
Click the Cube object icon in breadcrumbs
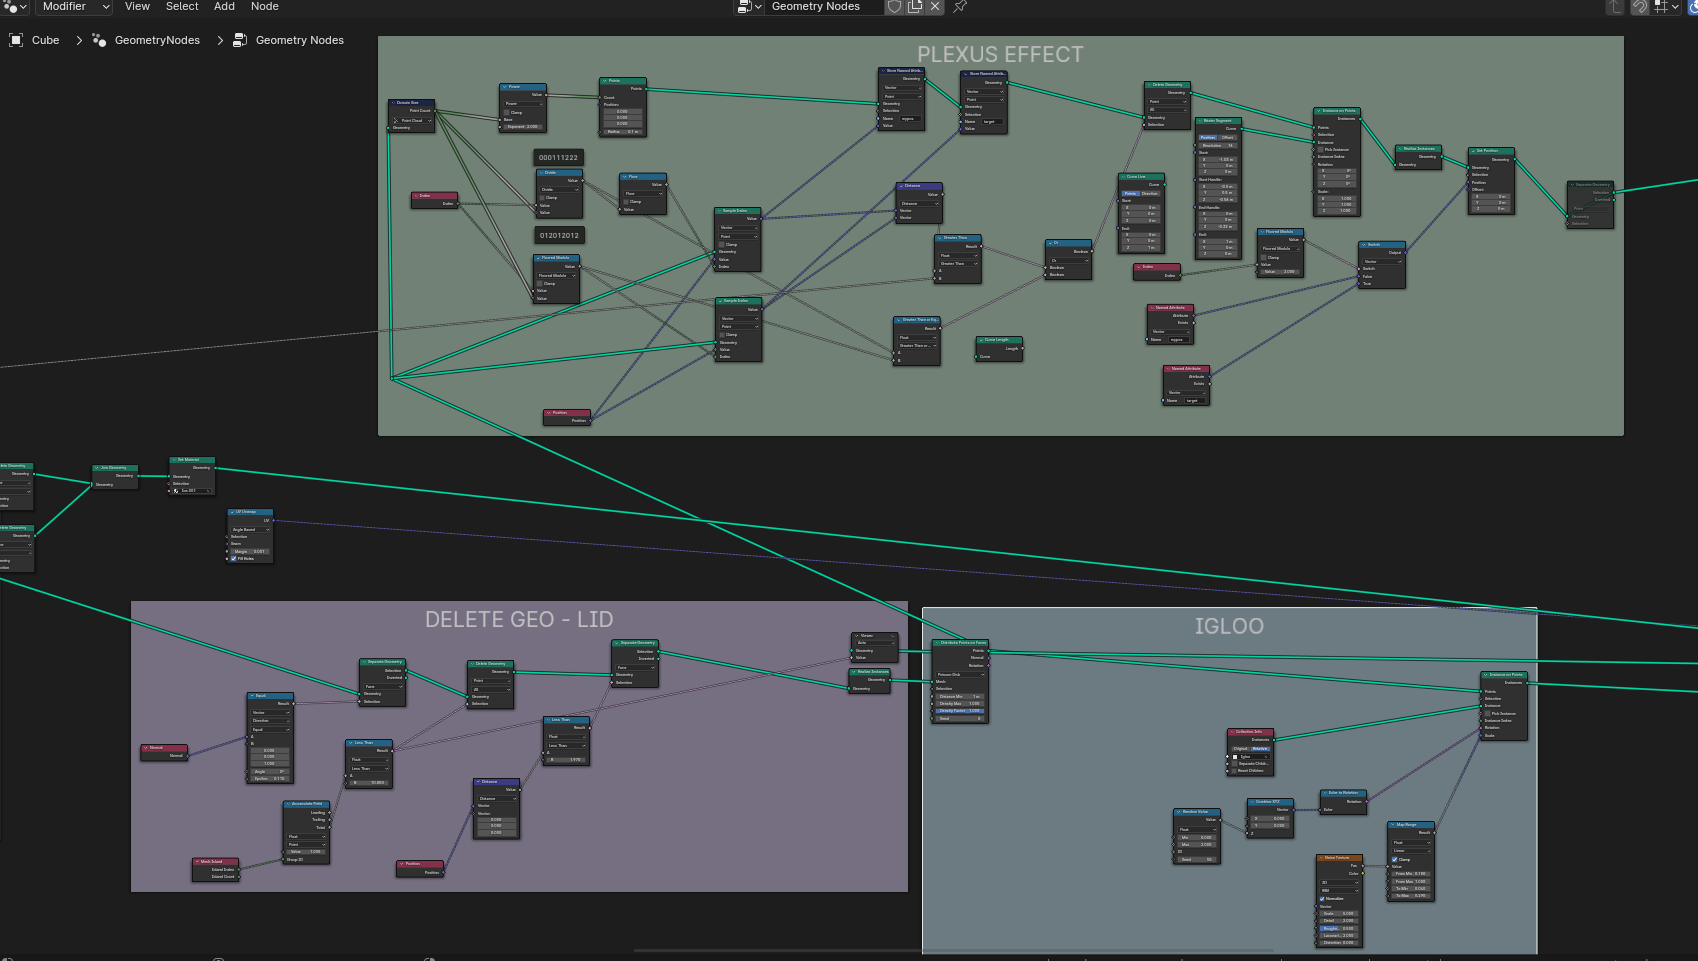coord(16,40)
